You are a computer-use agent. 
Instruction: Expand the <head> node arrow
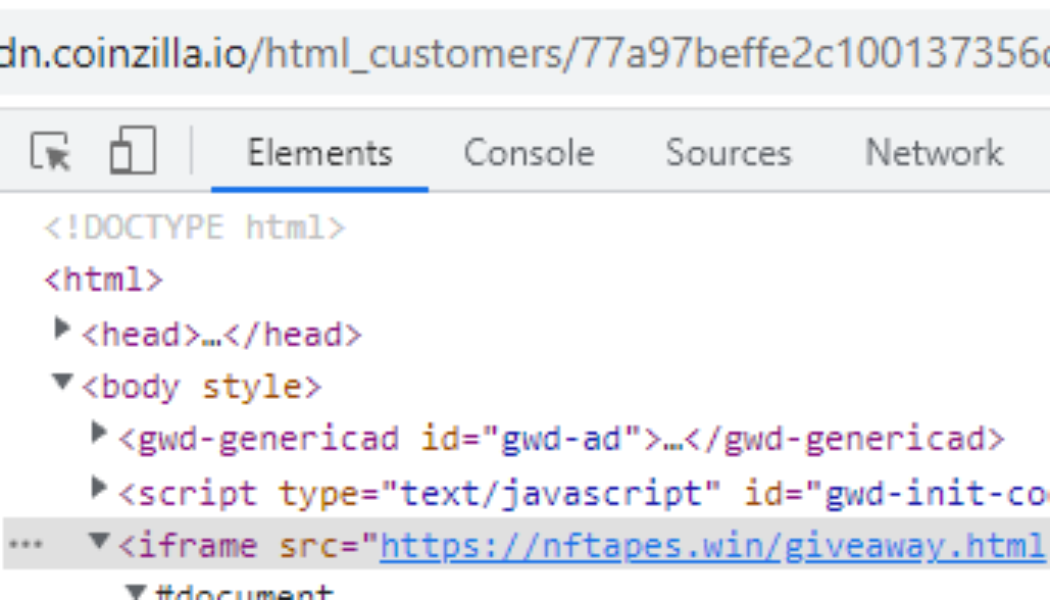(64, 331)
